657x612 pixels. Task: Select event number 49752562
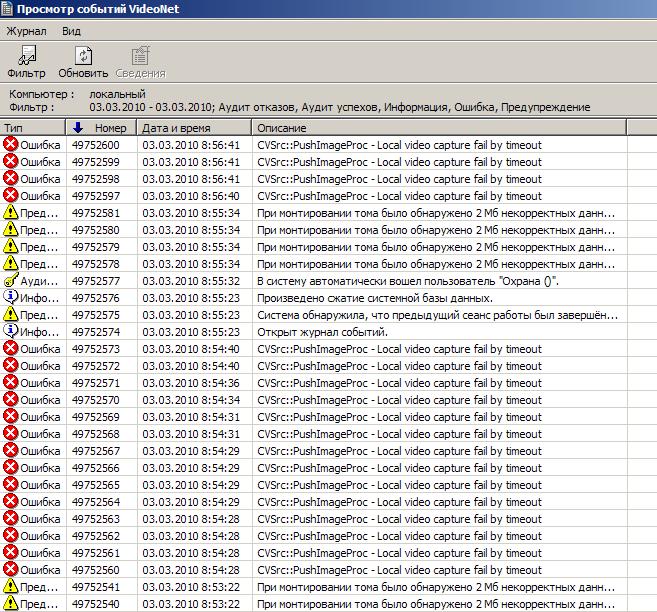[96, 536]
